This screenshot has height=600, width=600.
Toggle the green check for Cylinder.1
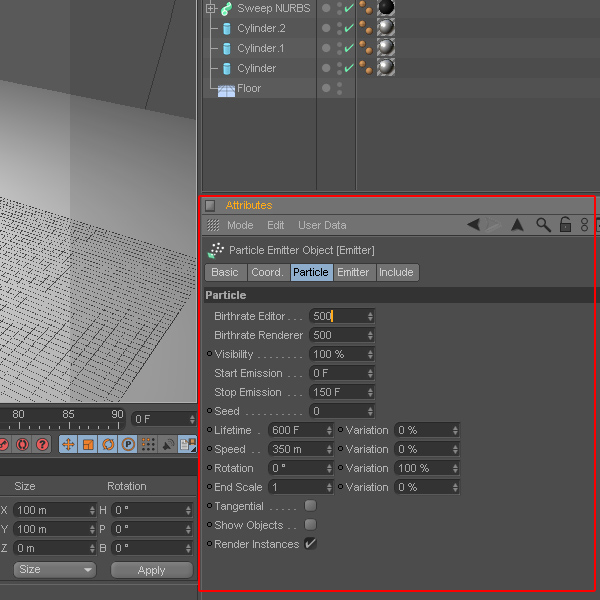pyautogui.click(x=349, y=48)
